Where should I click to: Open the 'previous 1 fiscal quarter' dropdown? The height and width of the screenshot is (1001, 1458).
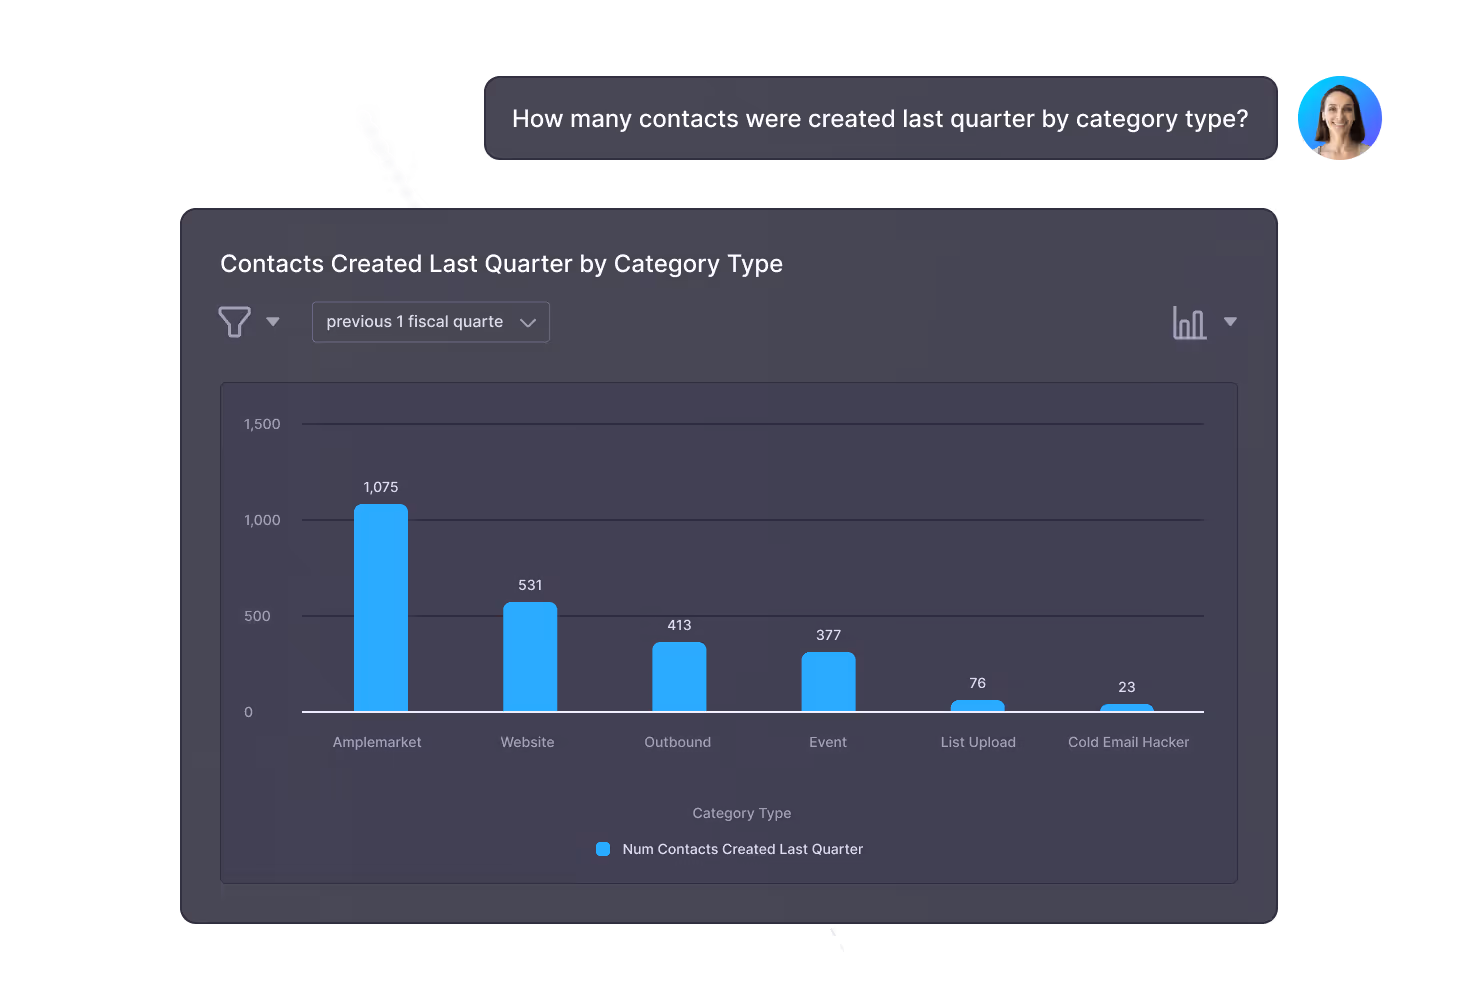[430, 321]
